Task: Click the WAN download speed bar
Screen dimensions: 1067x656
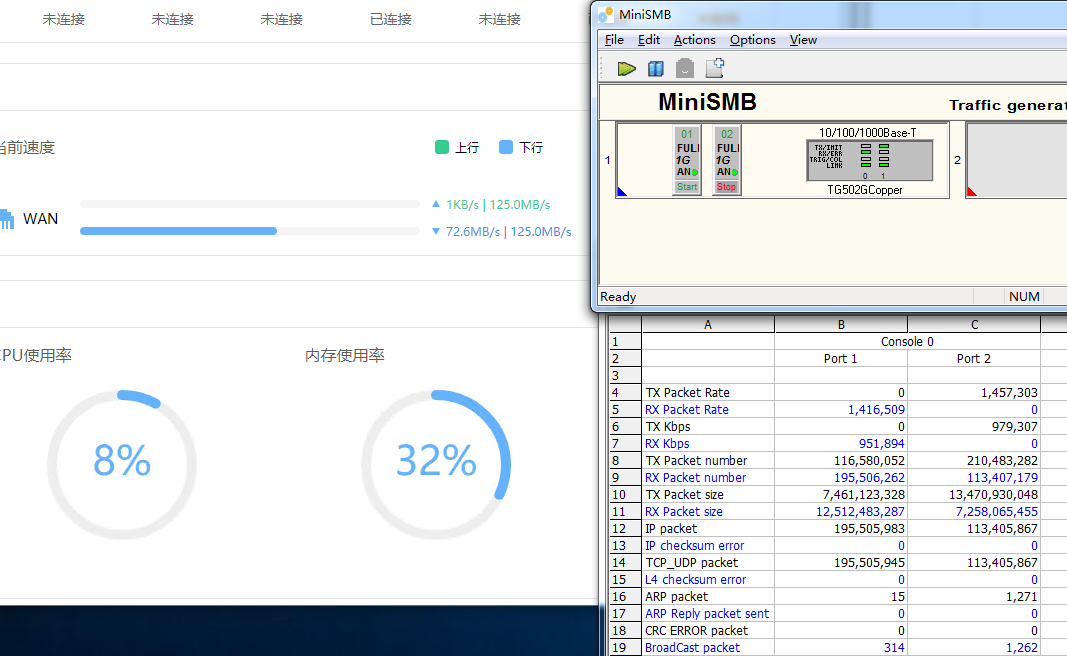Action: [250, 231]
